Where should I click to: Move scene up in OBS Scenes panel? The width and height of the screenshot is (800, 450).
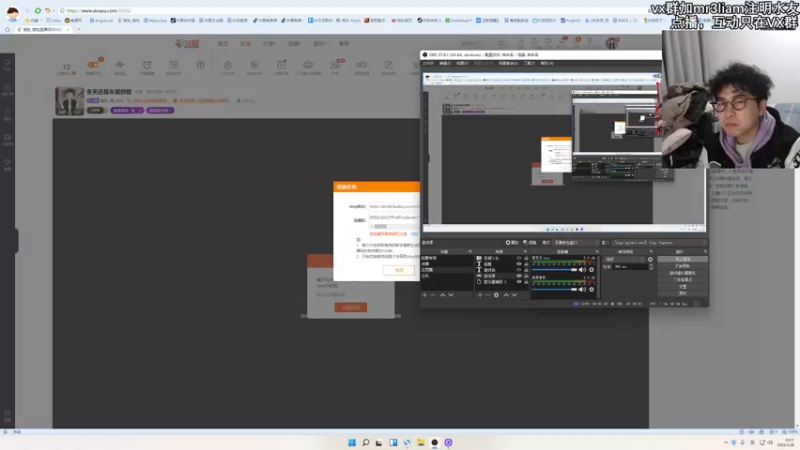click(x=442, y=295)
